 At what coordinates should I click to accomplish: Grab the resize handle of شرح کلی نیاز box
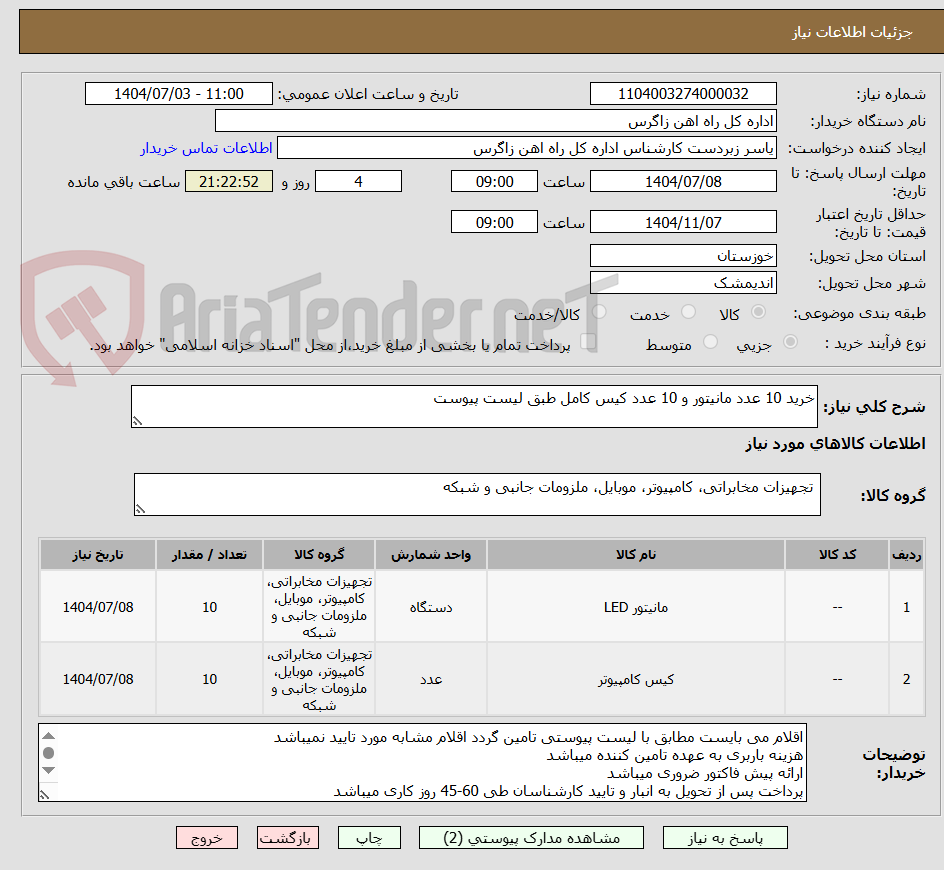click(x=137, y=421)
